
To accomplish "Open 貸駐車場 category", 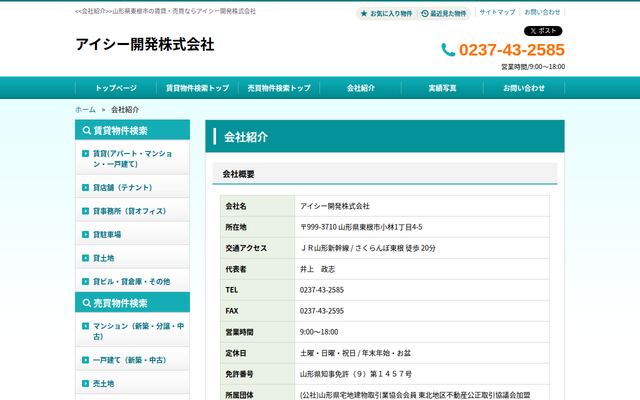I will click(132, 234).
